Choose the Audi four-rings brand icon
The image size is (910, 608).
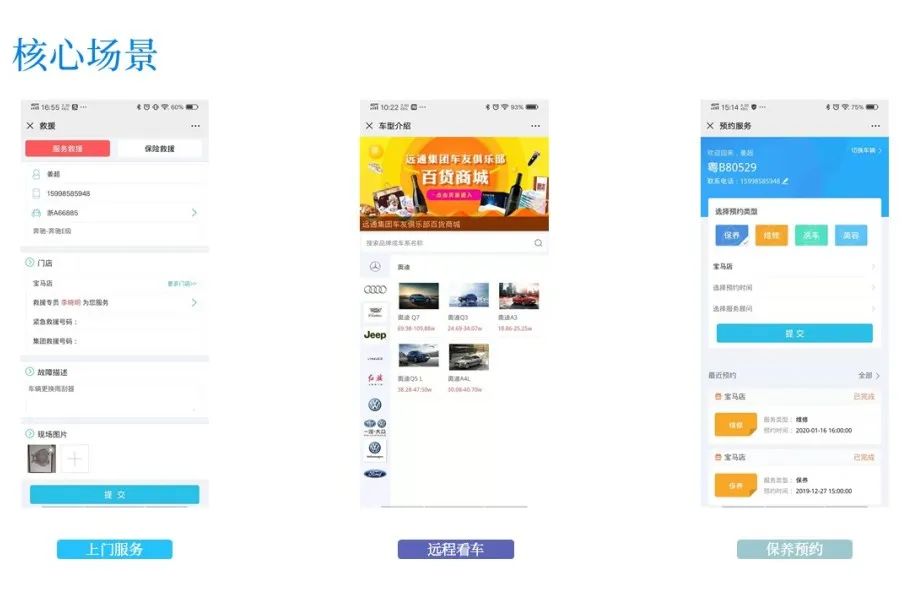(375, 289)
